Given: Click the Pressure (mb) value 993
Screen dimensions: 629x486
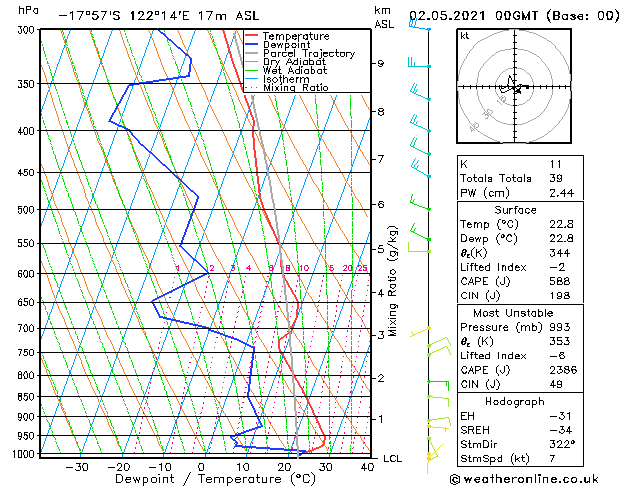Looking at the screenshot, I should pyautogui.click(x=560, y=327).
